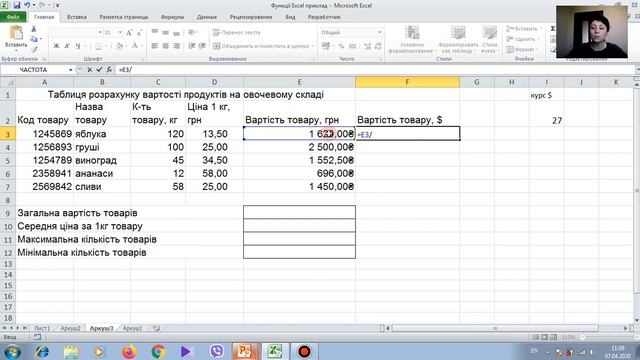
Task: Click the Вставить cells button in Ячейки group
Action: point(524,29)
